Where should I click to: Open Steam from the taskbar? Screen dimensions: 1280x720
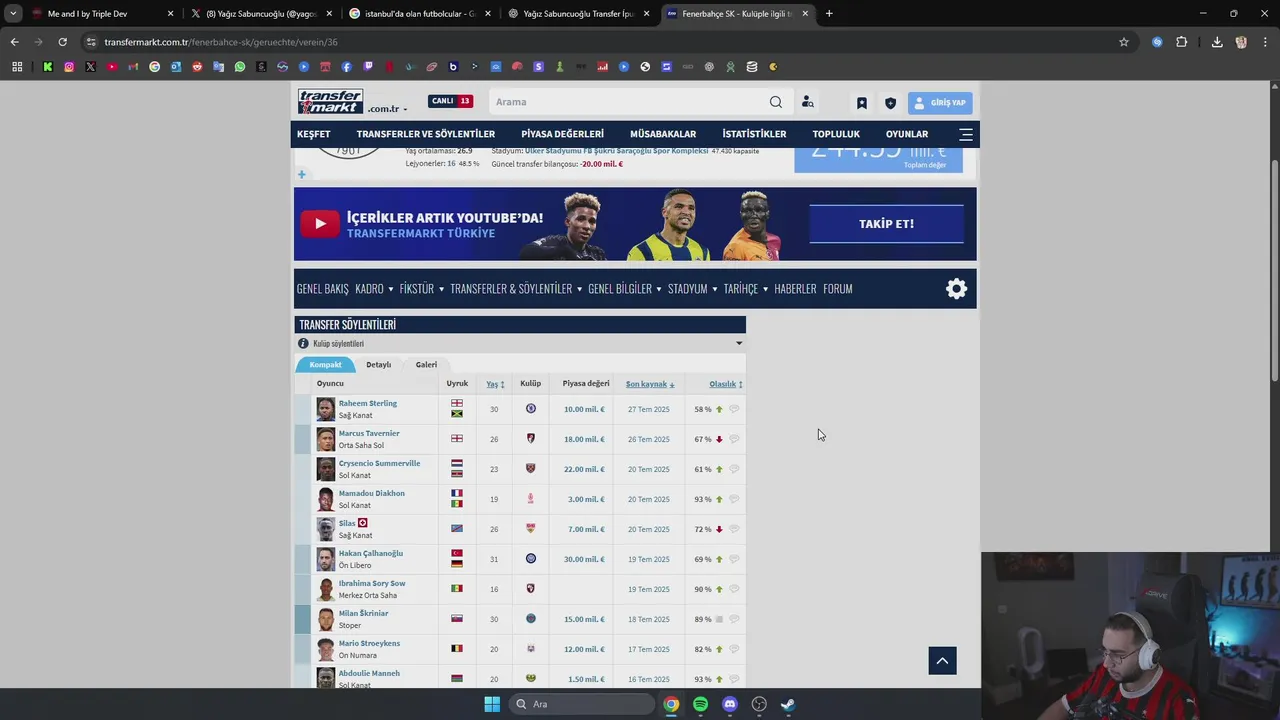pos(788,704)
